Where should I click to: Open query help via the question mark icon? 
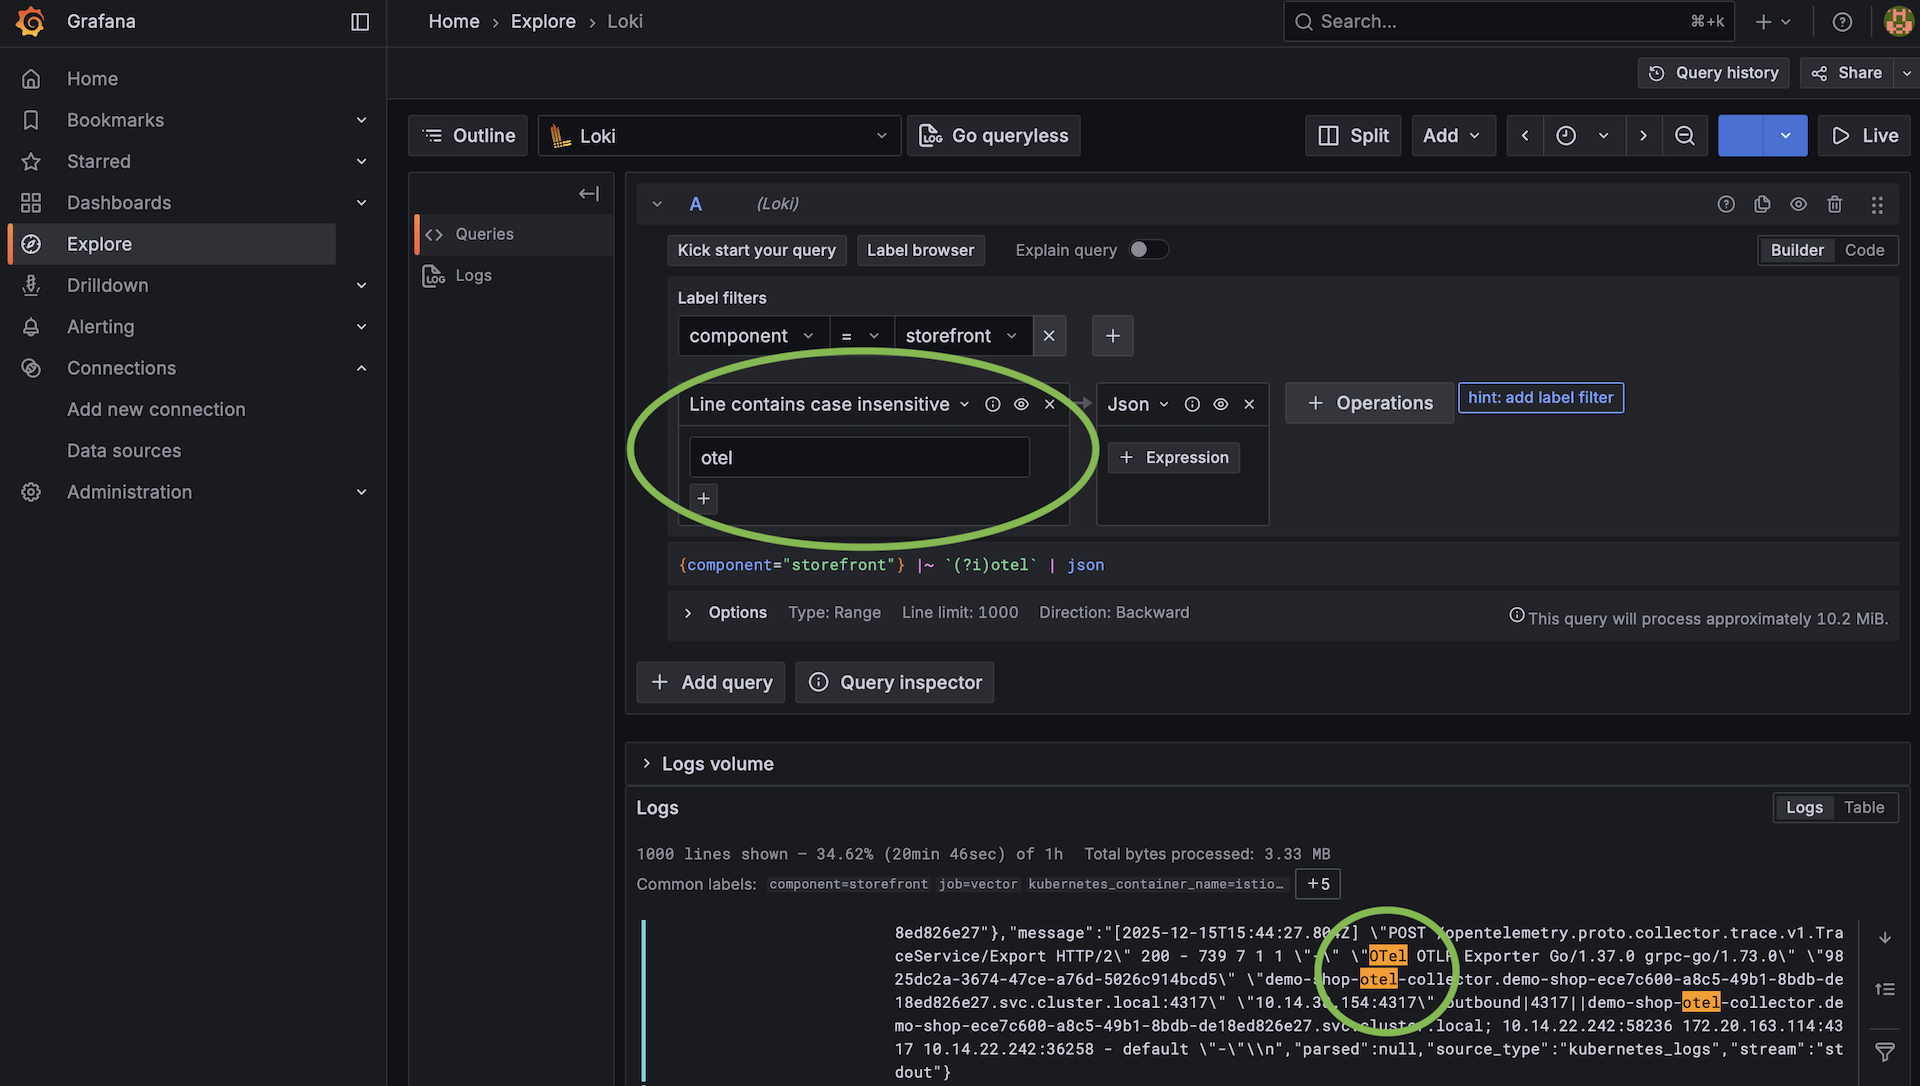point(1726,203)
